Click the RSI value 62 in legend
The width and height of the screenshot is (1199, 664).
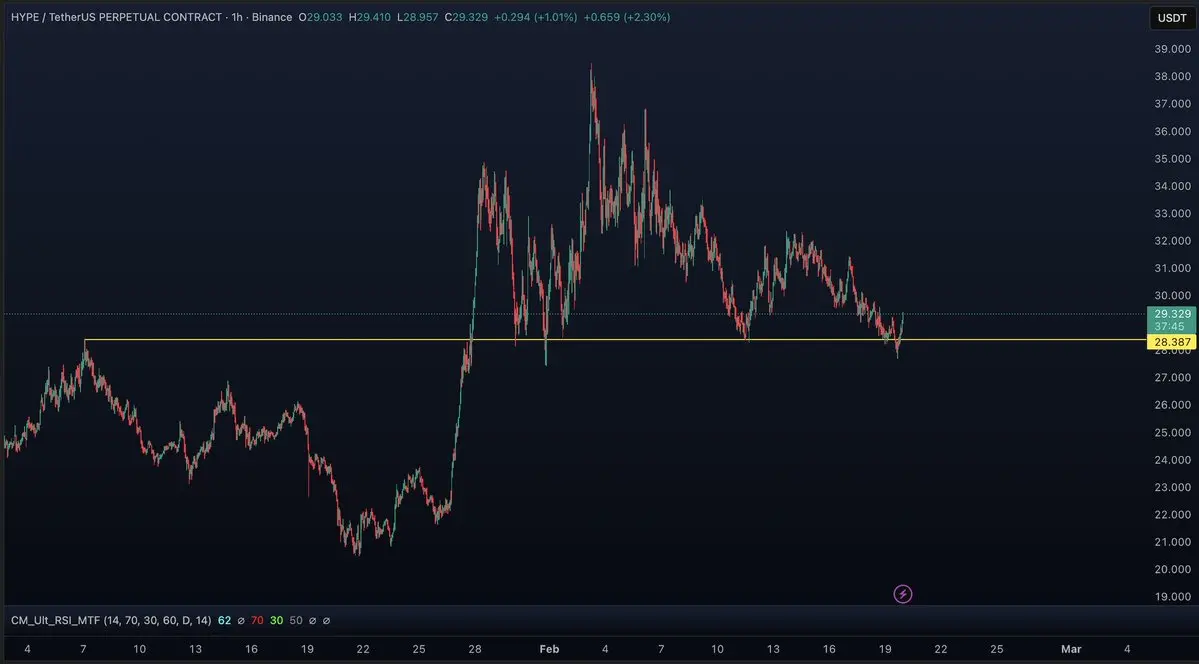click(224, 620)
